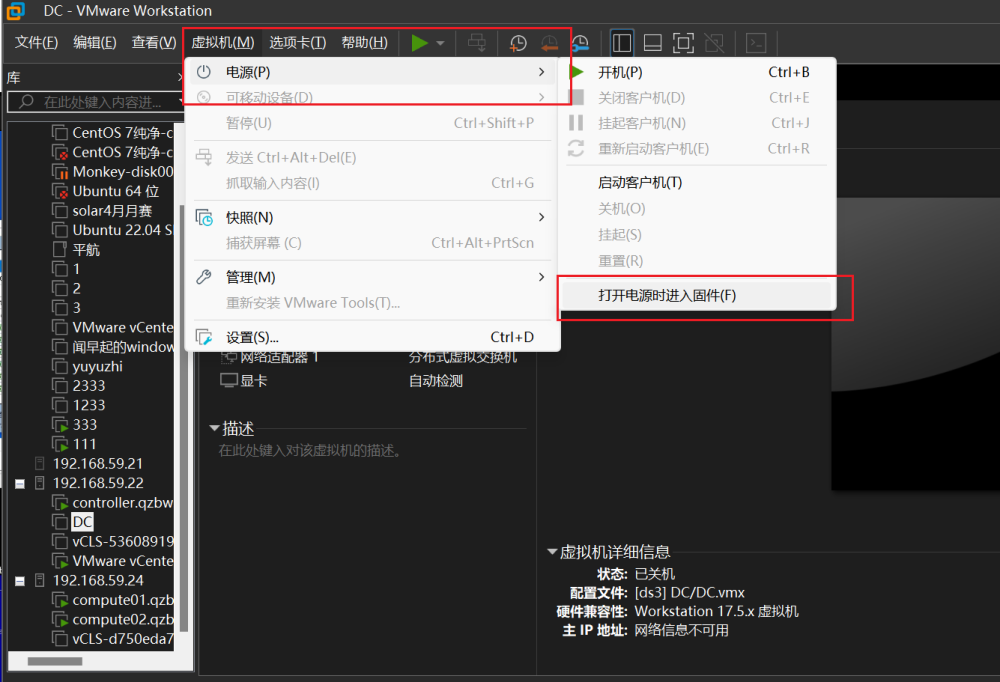Toggle the library sidebar view icon
1000x682 pixels.
click(622, 43)
